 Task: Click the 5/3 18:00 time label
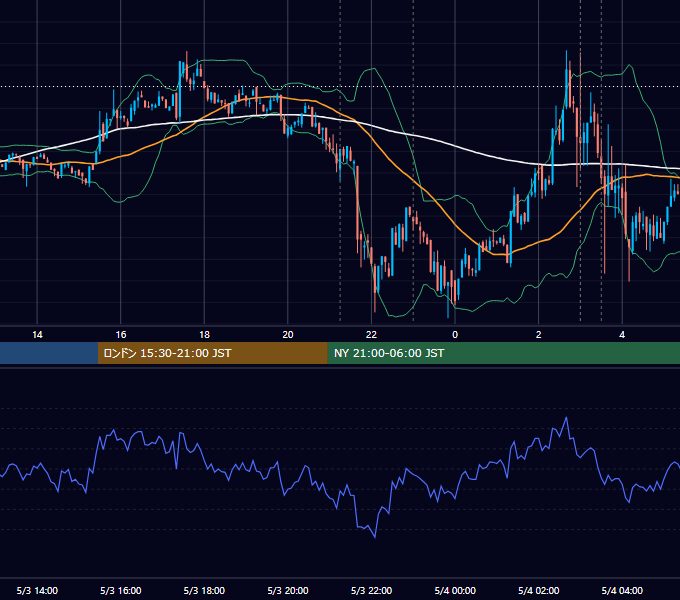(204, 590)
